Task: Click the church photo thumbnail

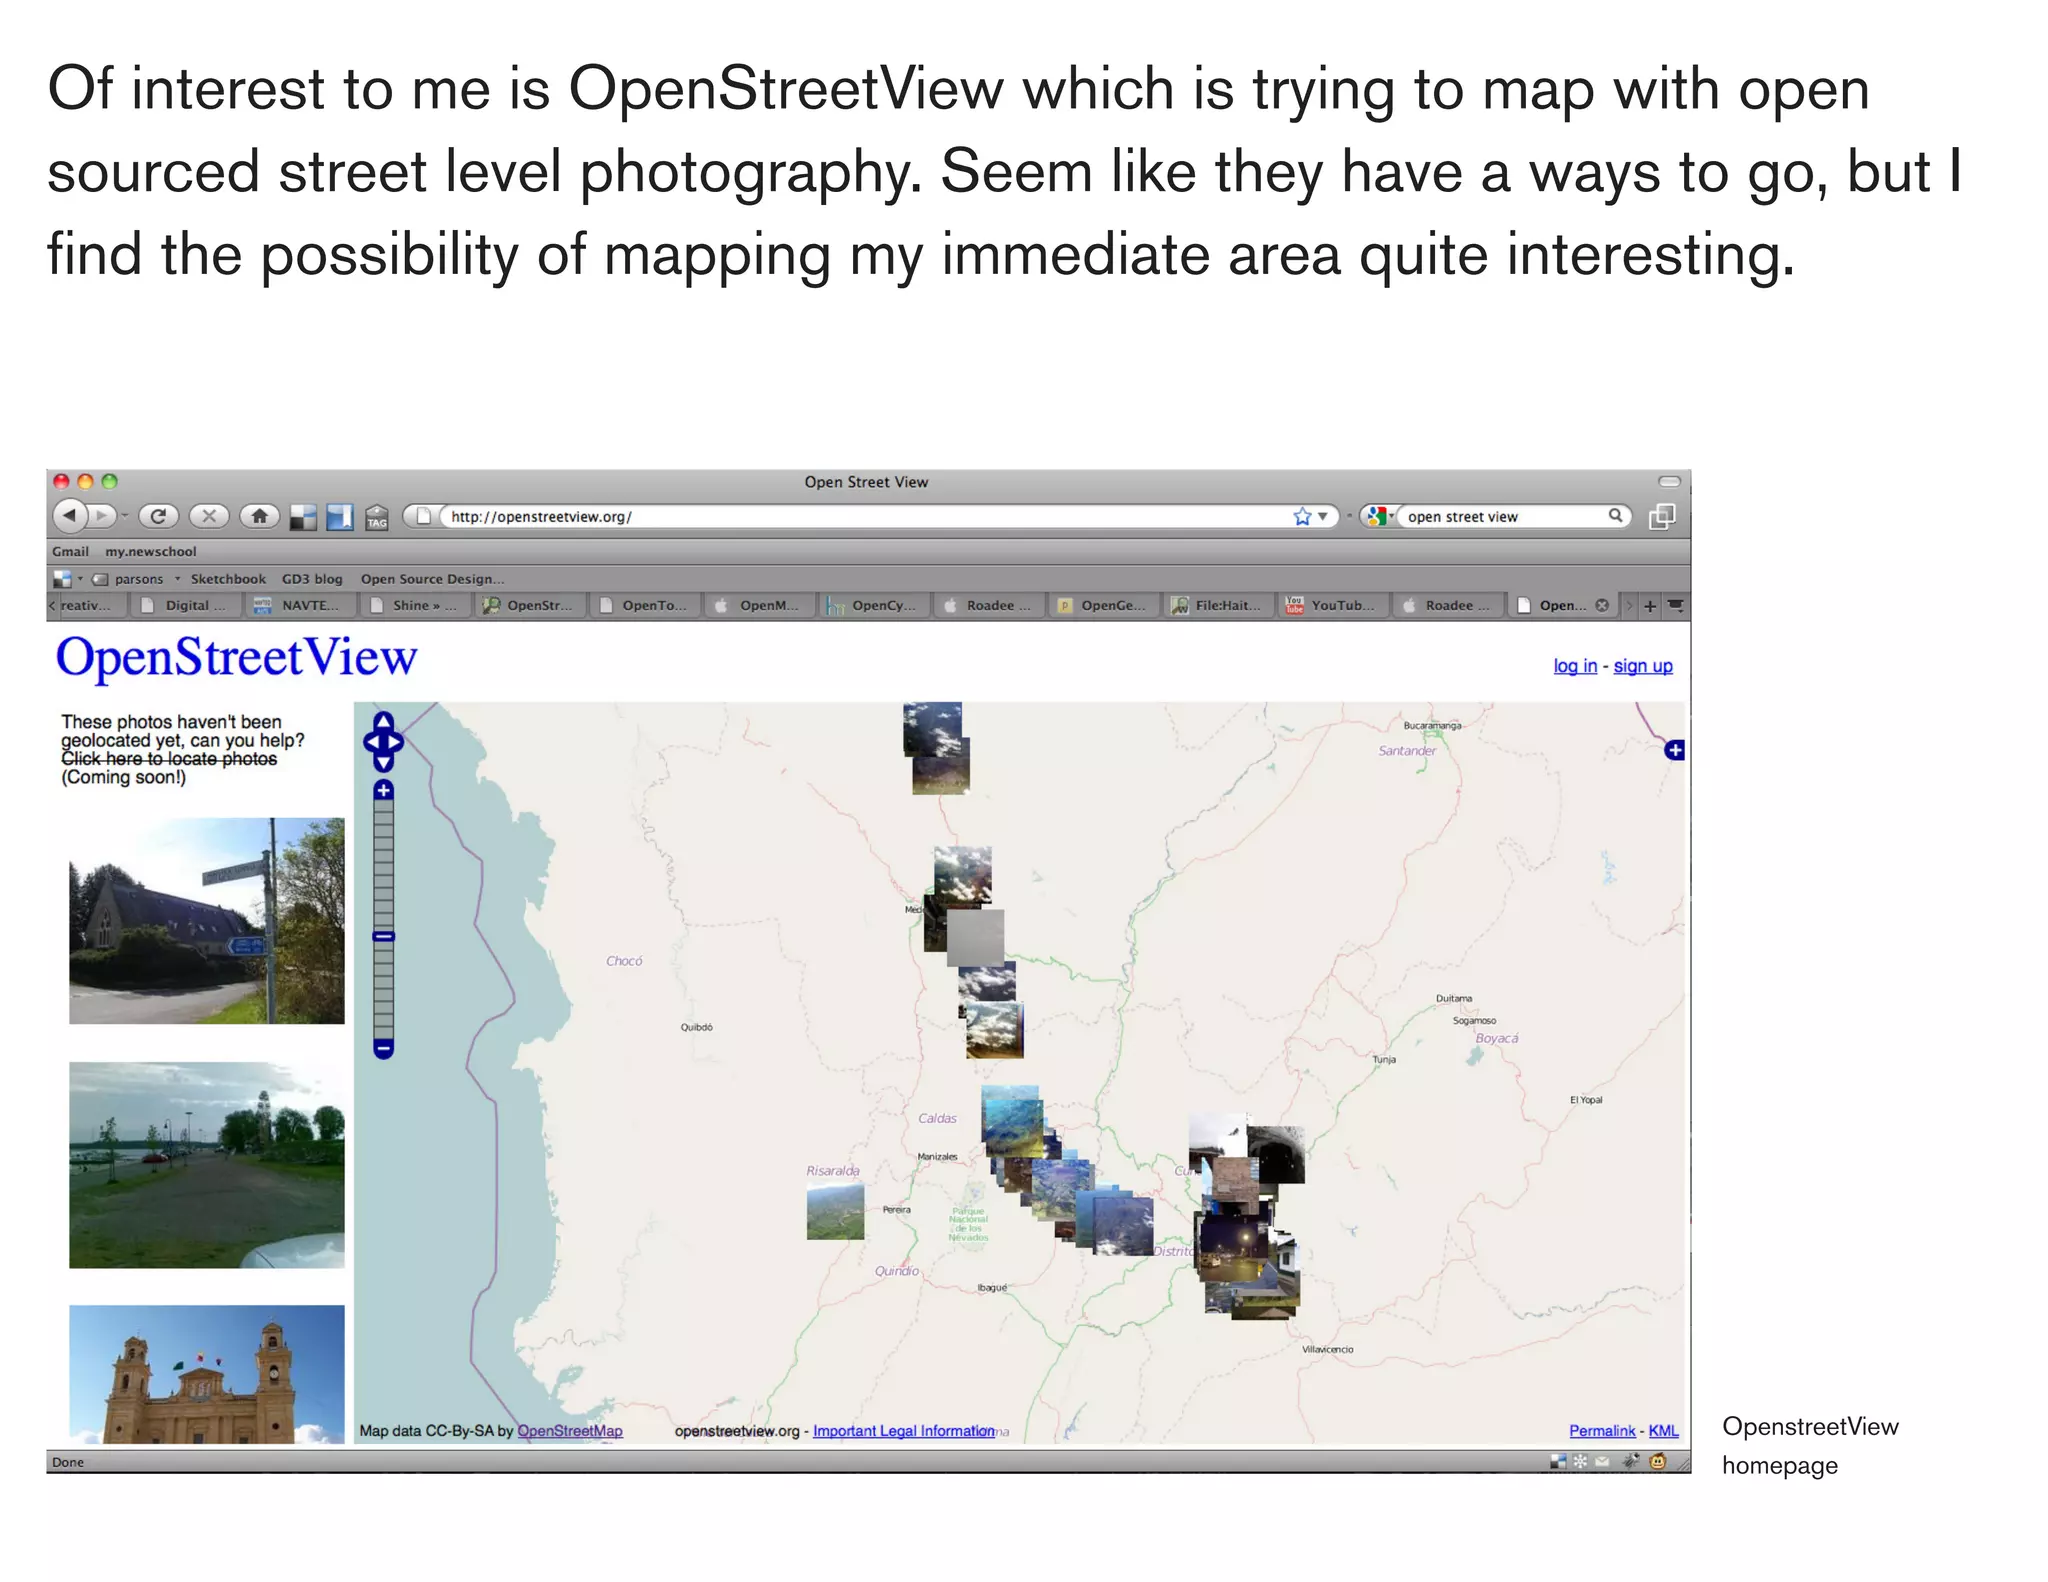Action: click(x=206, y=921)
